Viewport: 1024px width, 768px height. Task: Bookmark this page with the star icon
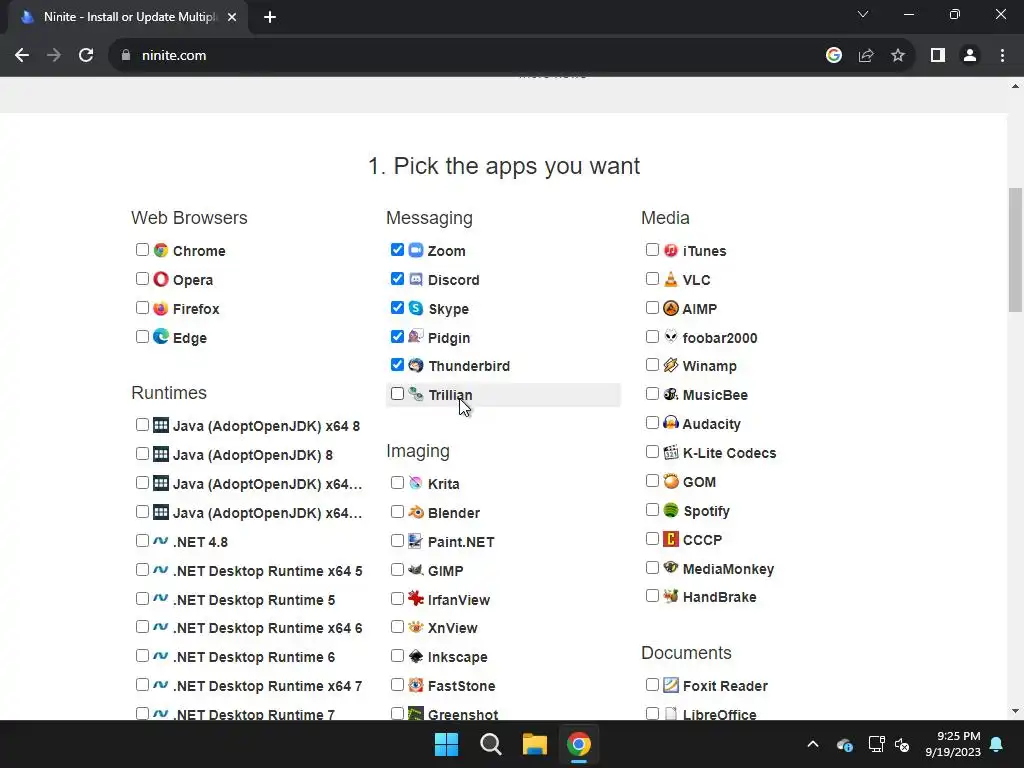[x=898, y=56]
